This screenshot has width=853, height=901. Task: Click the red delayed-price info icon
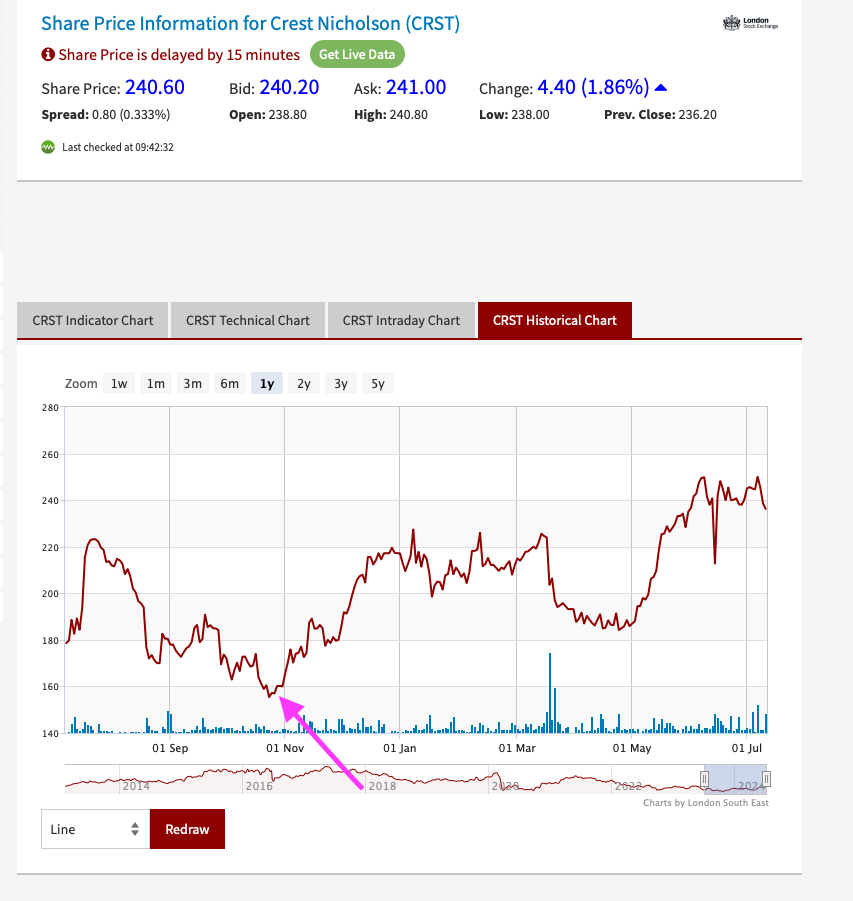point(48,55)
